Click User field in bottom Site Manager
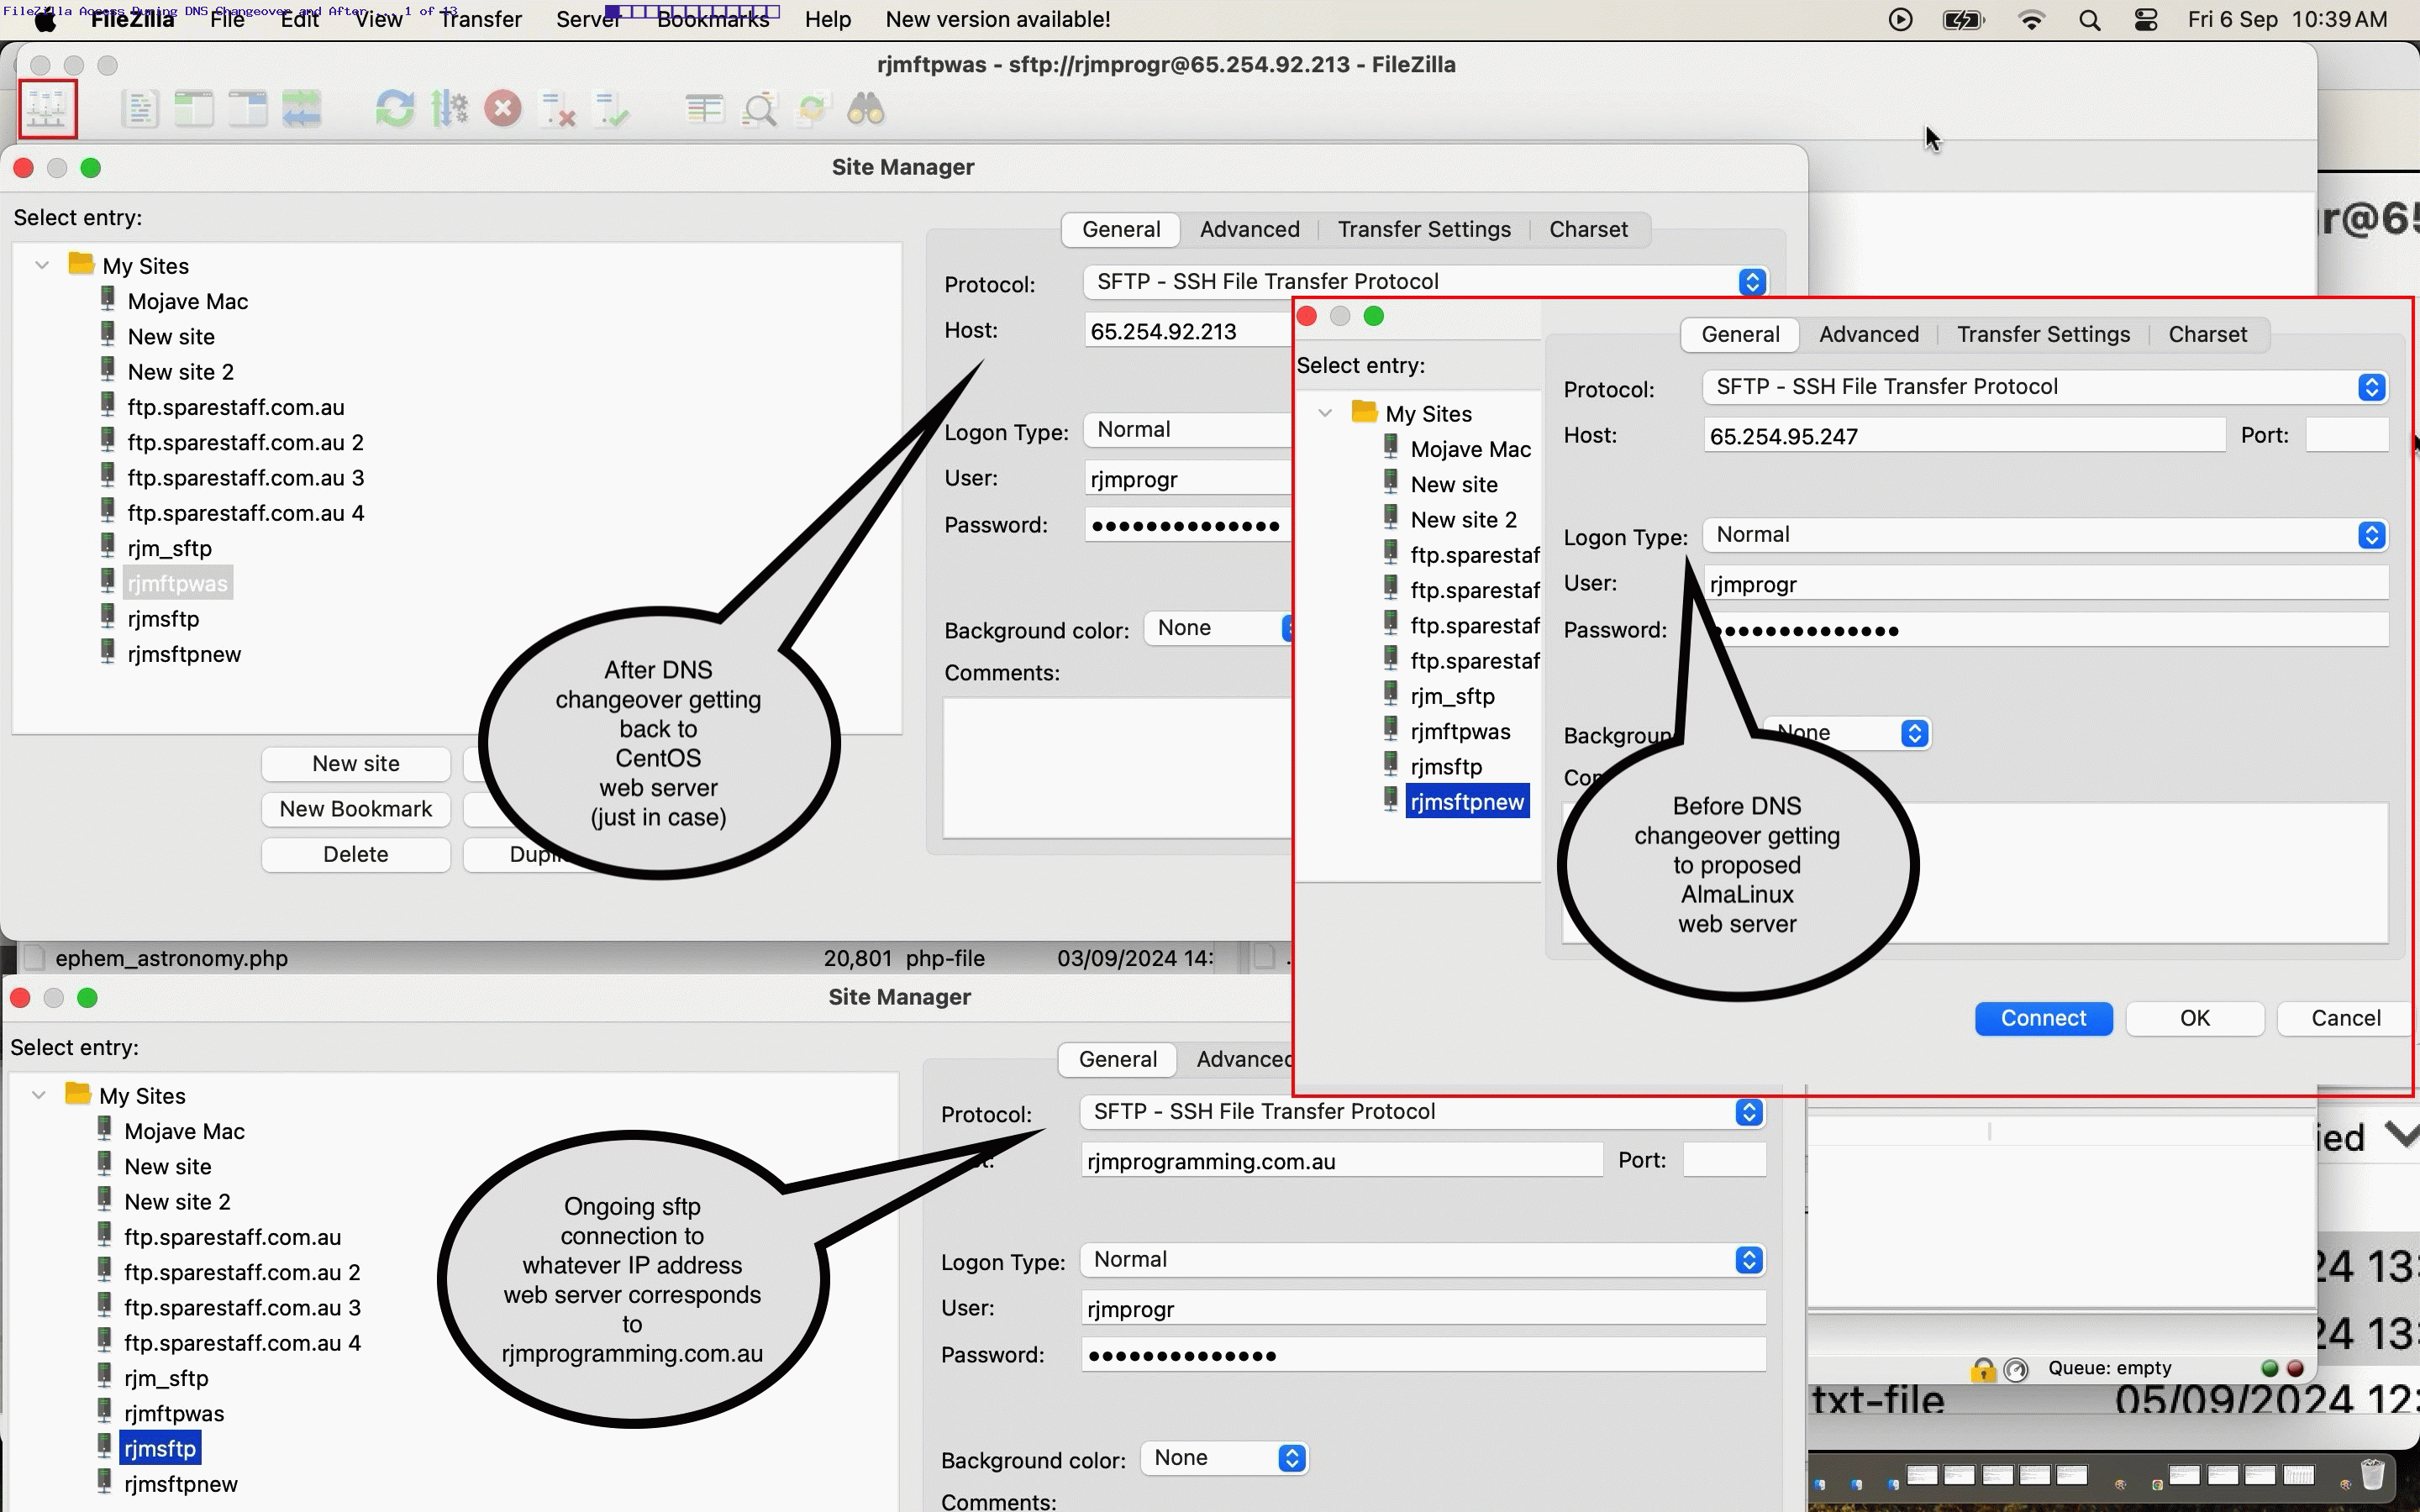2420x1512 pixels. coord(1423,1309)
